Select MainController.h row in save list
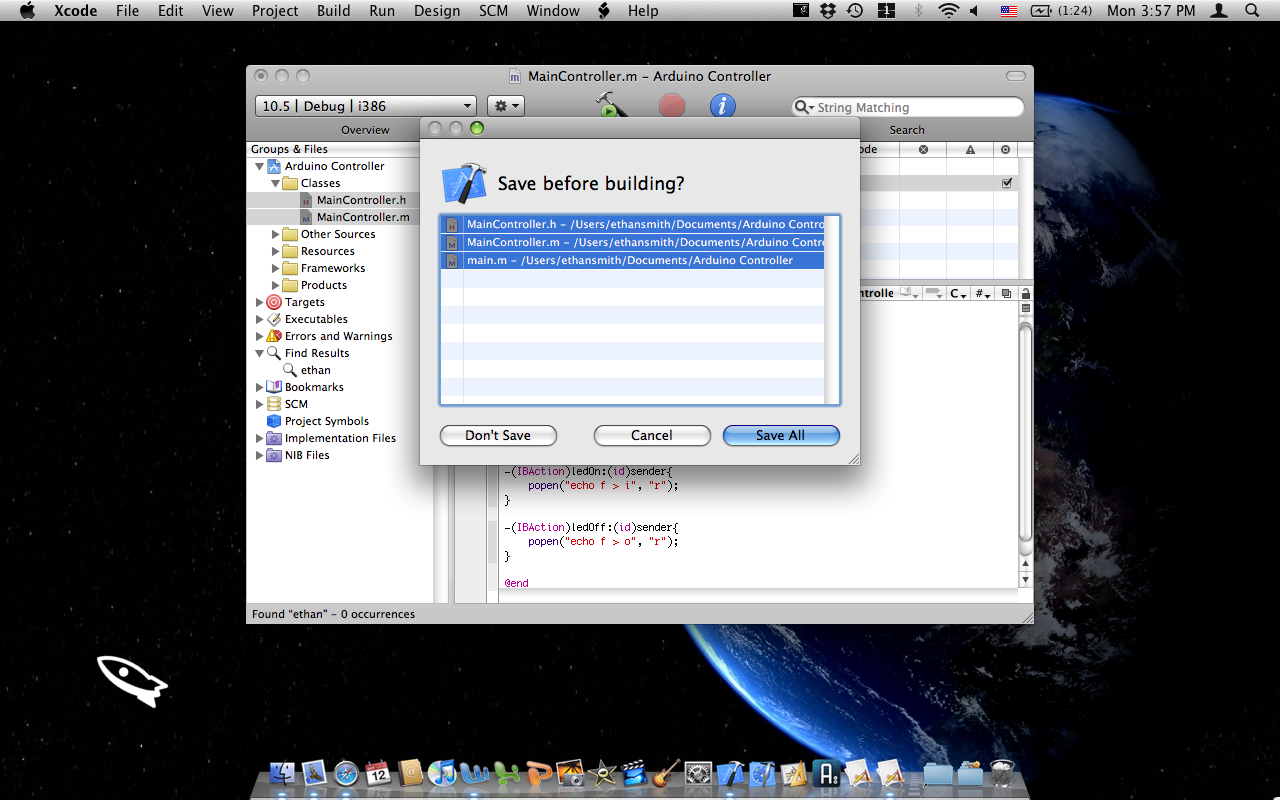Viewport: 1280px width, 800px height. point(632,224)
